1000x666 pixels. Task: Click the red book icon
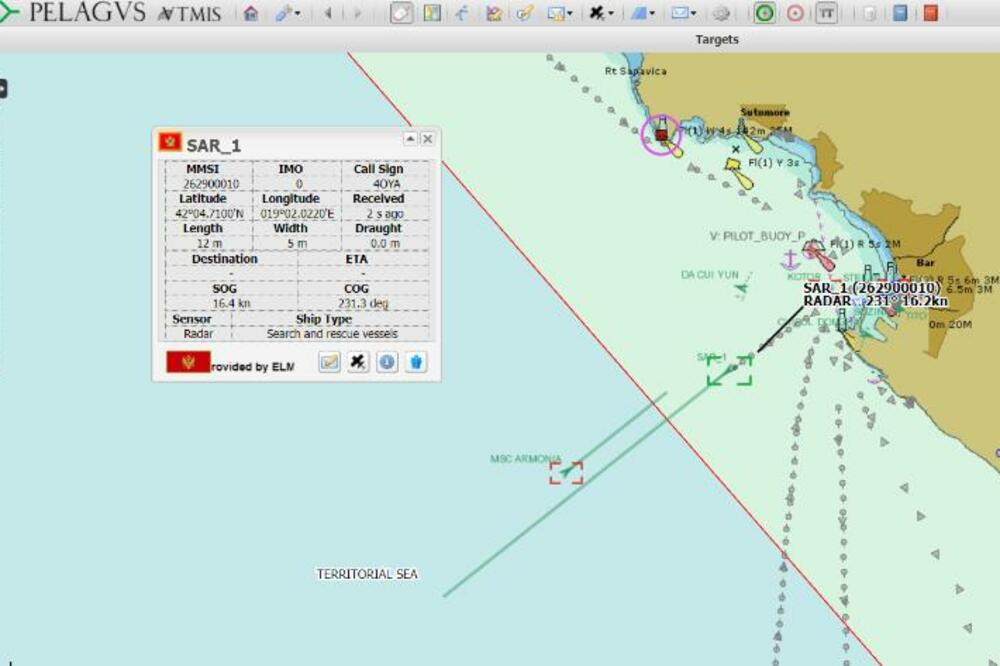pos(931,13)
